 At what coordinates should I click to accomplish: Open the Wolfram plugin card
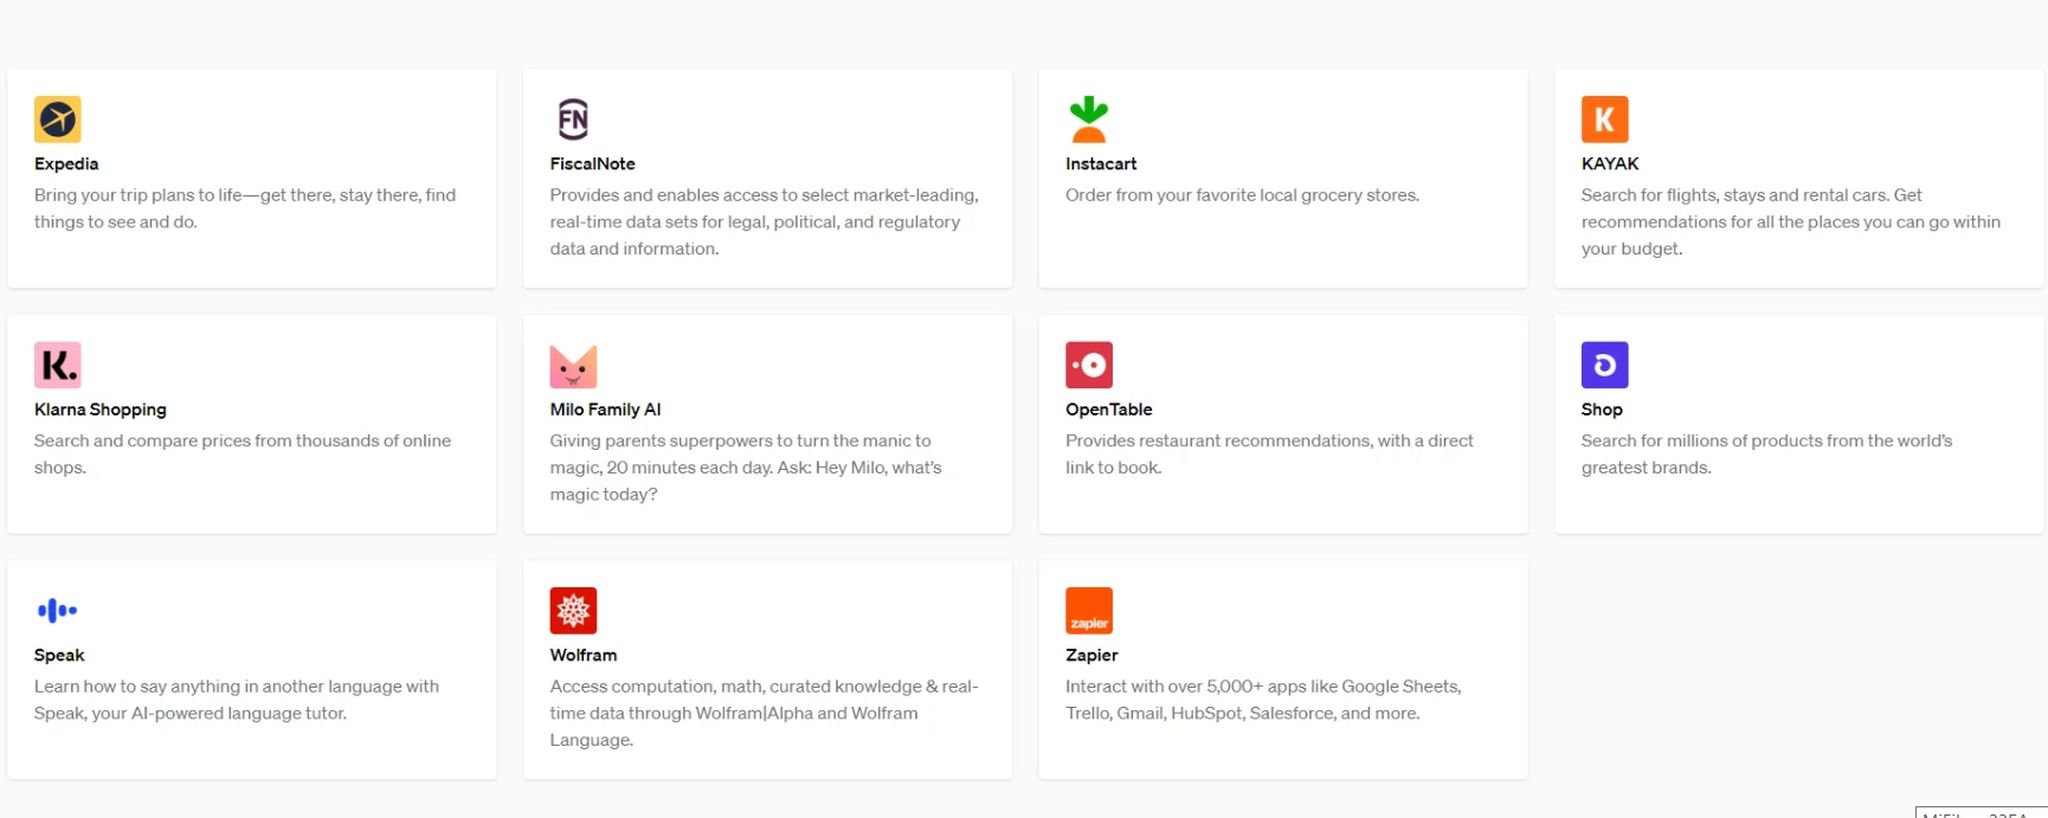[x=767, y=670]
